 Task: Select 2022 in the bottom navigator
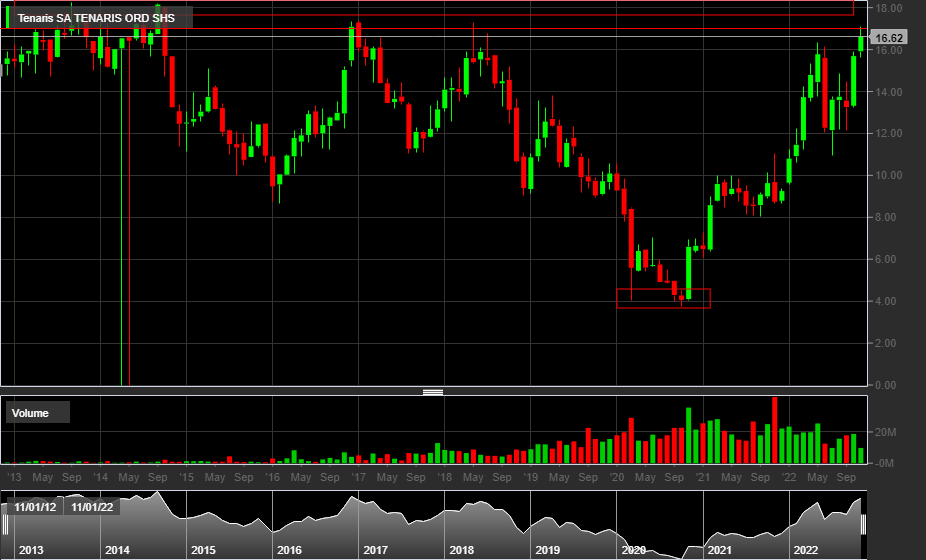click(806, 550)
